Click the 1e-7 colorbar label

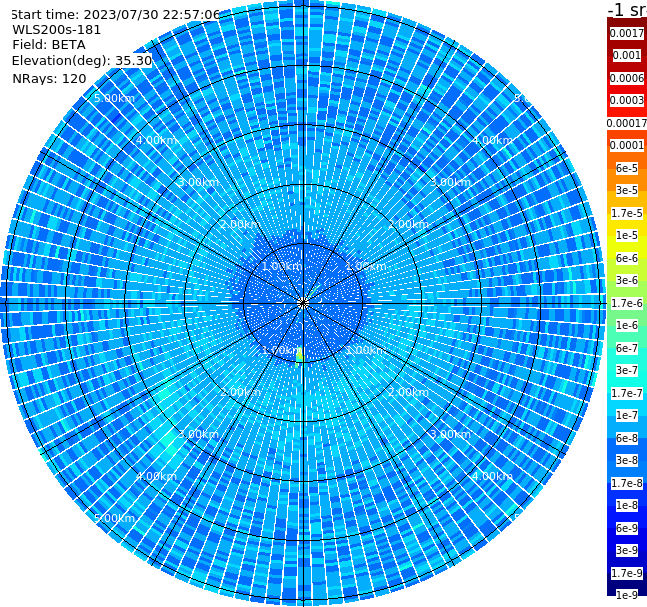(x=627, y=415)
